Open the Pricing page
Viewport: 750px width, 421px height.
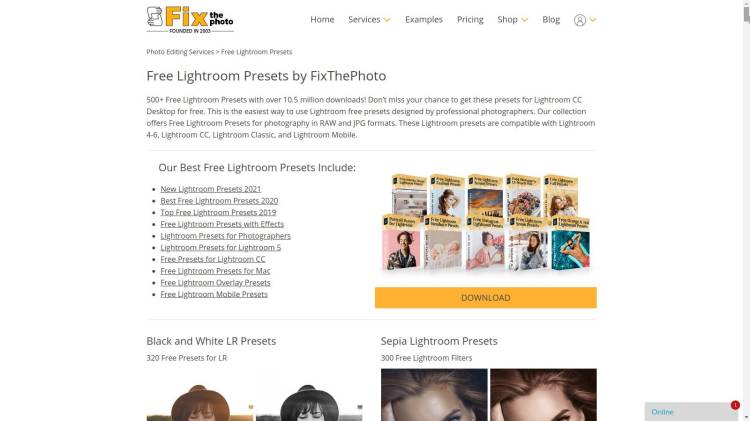point(470,20)
